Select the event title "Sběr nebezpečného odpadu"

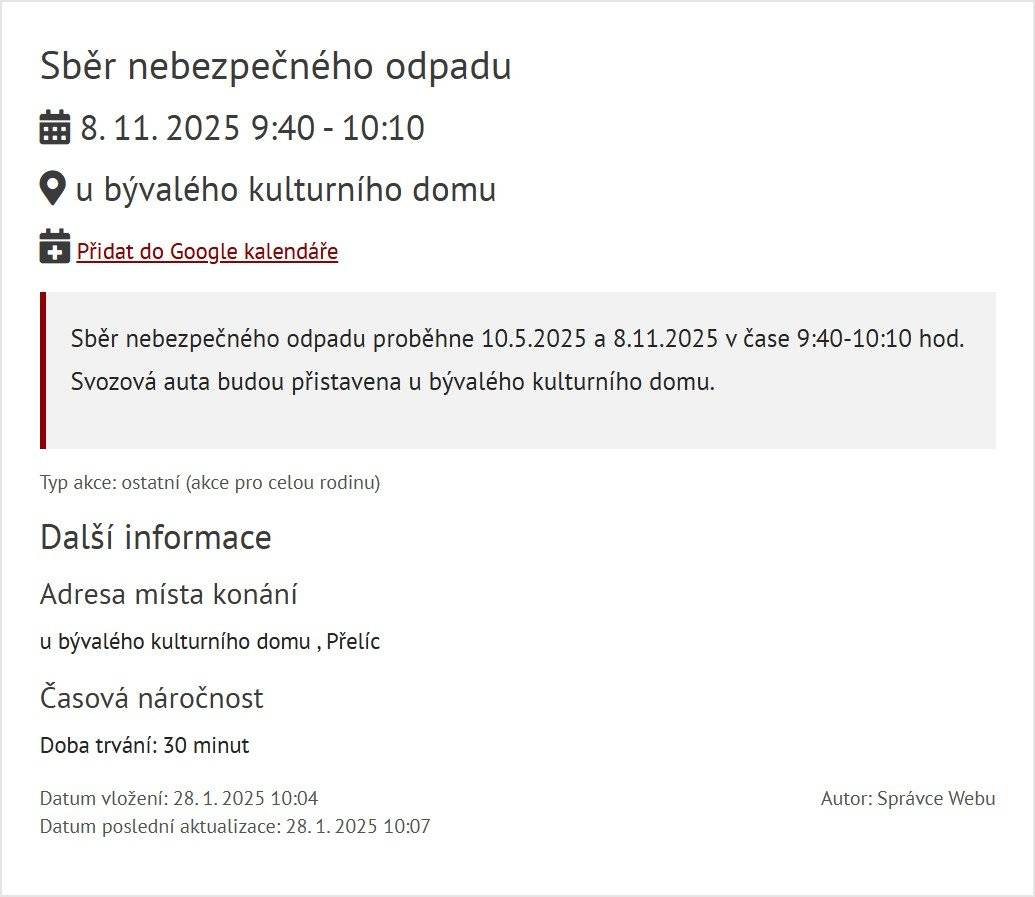coord(275,66)
